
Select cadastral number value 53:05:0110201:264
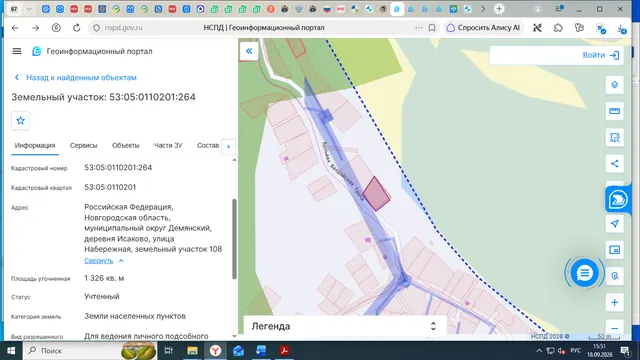[118, 168]
